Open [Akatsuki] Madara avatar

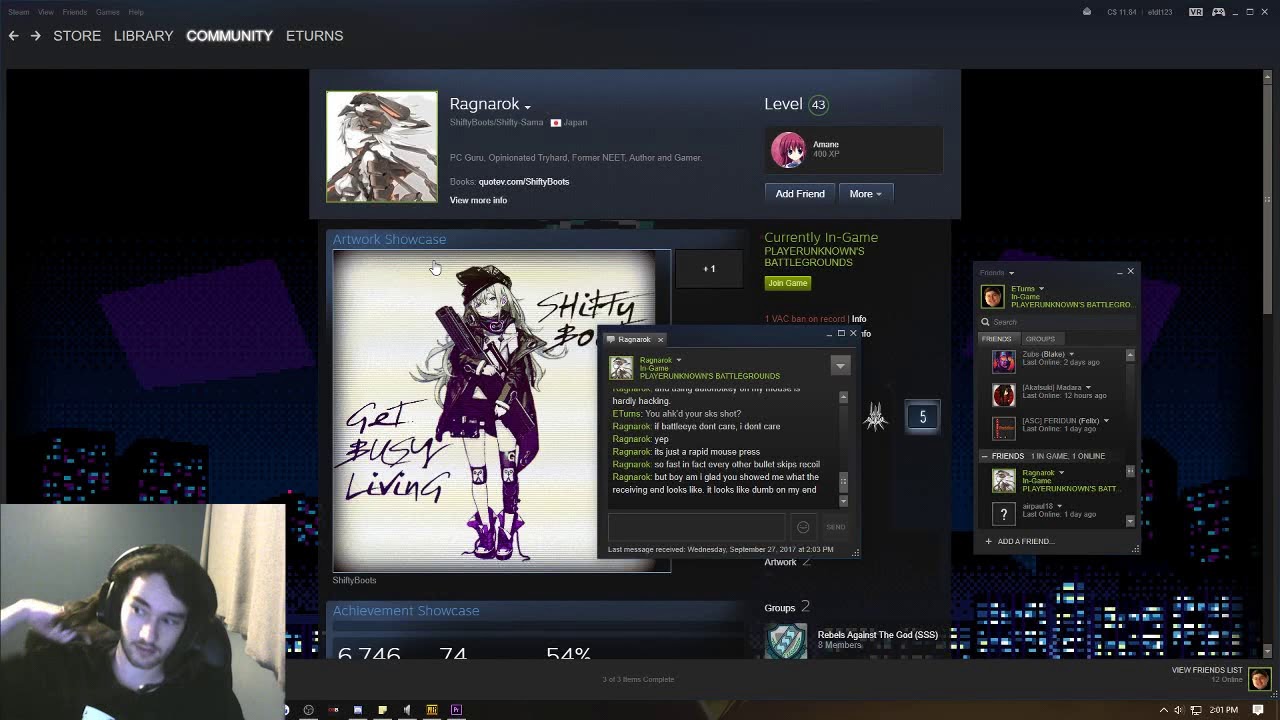(1003, 394)
